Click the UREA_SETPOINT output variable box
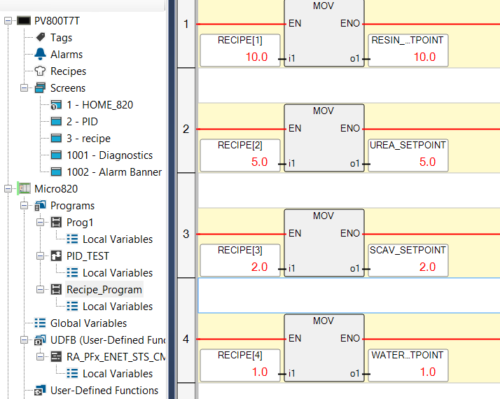The image size is (500, 399). (408, 155)
